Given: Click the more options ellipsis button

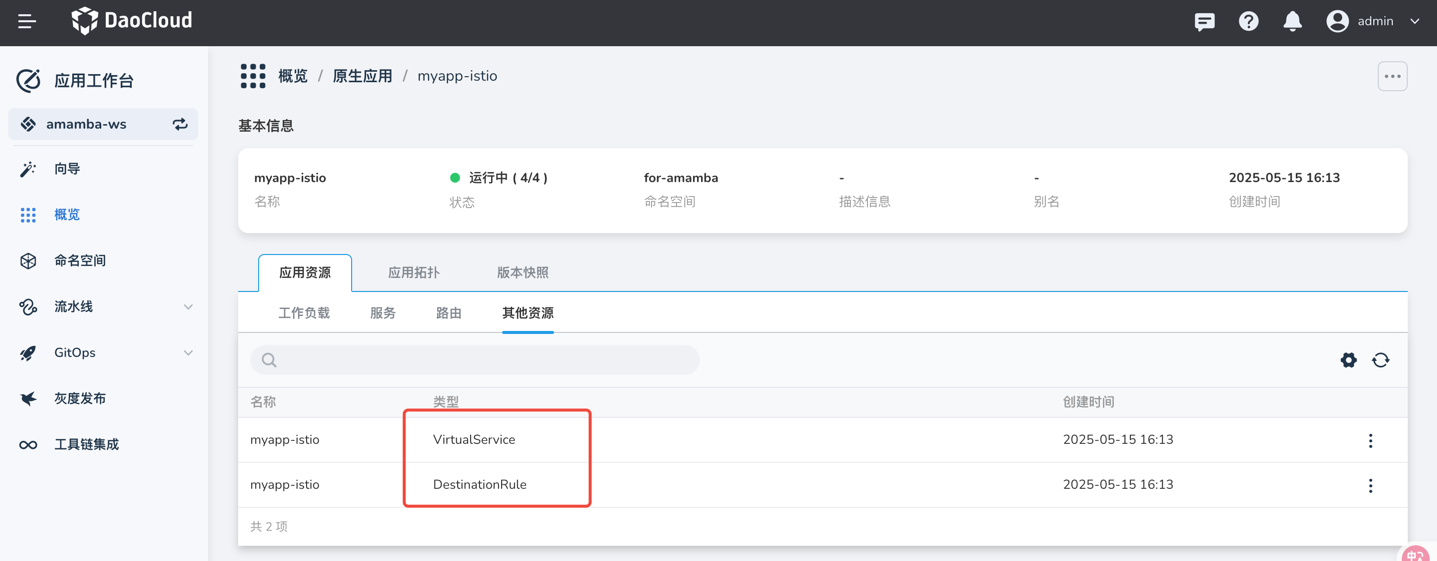Looking at the screenshot, I should (1392, 76).
